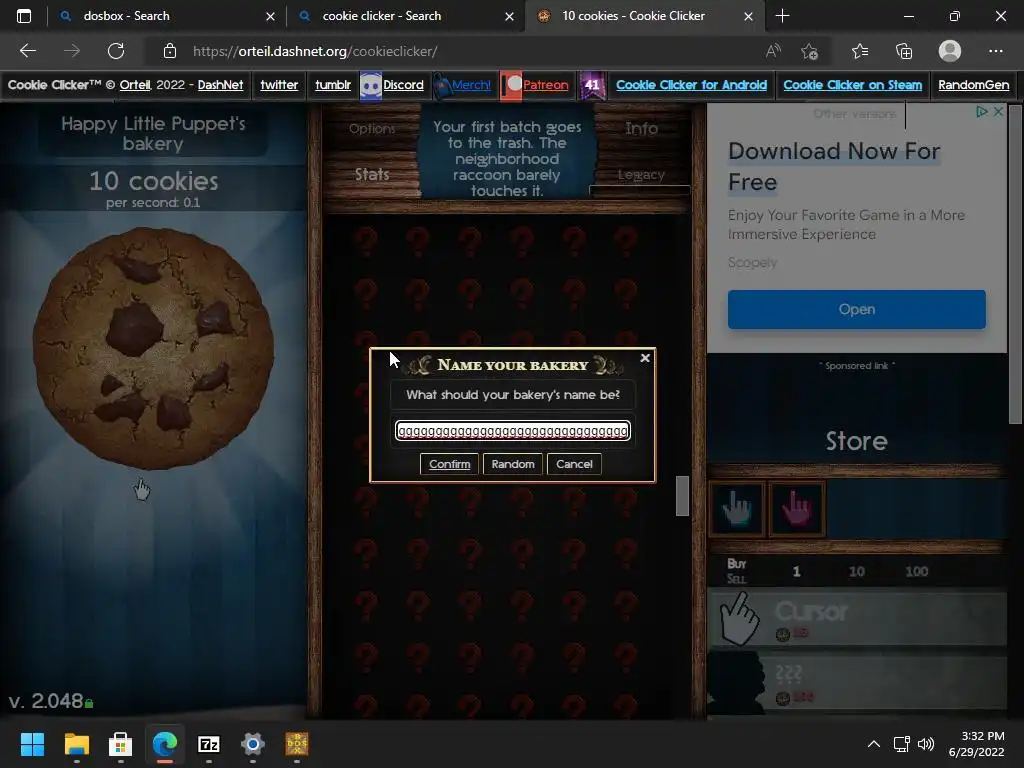The width and height of the screenshot is (1024, 768).
Task: Open Edge Settings and more menu
Action: coord(995,51)
